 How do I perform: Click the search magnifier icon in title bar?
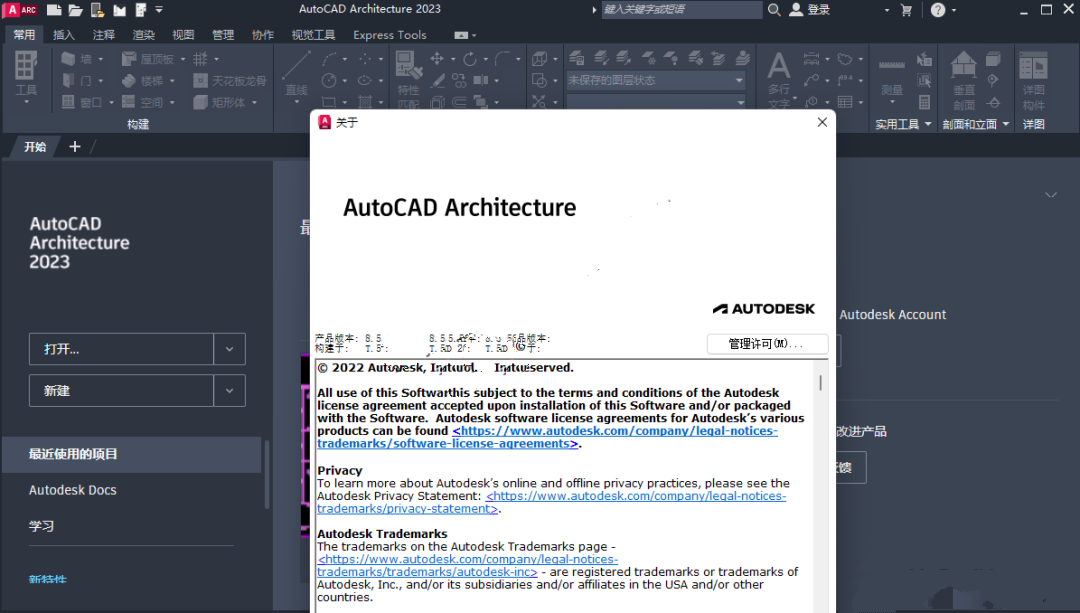pyautogui.click(x=774, y=10)
